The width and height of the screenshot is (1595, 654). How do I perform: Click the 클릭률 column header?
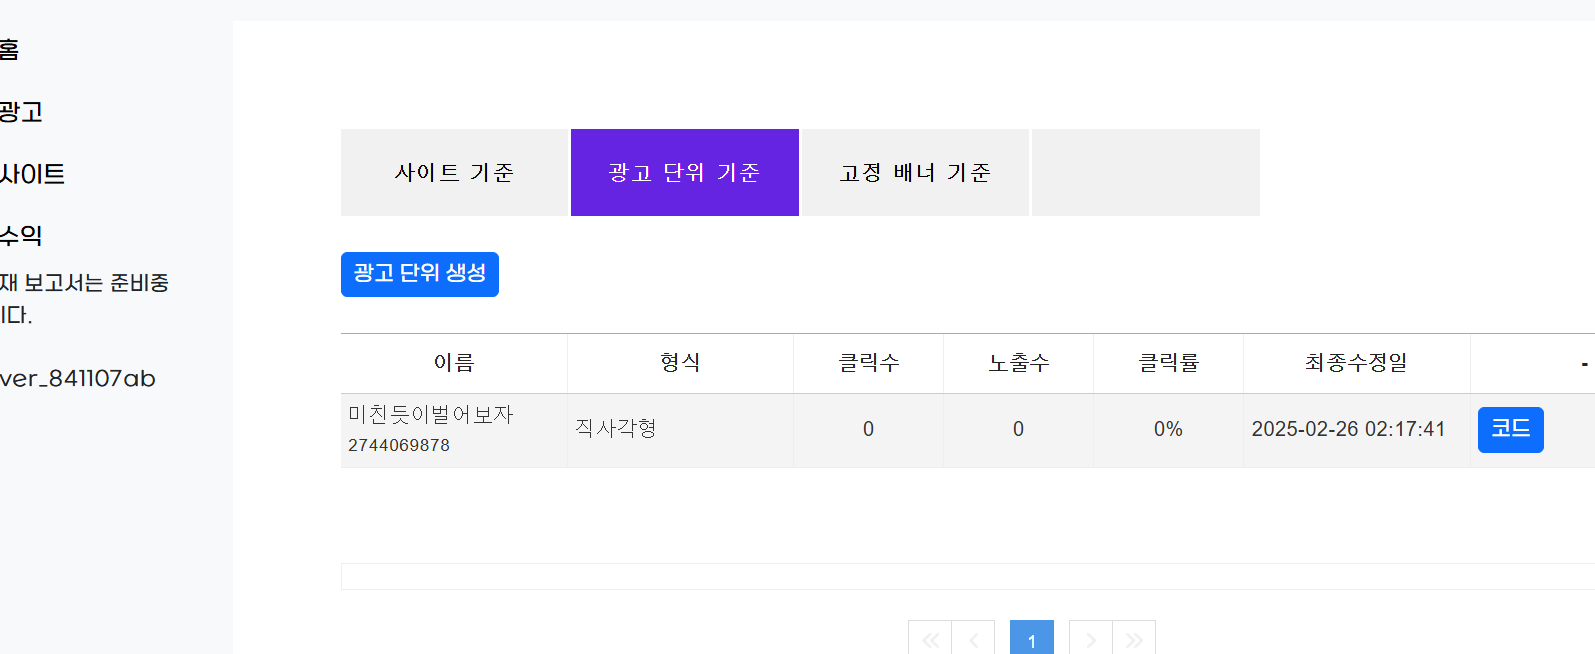[1168, 363]
